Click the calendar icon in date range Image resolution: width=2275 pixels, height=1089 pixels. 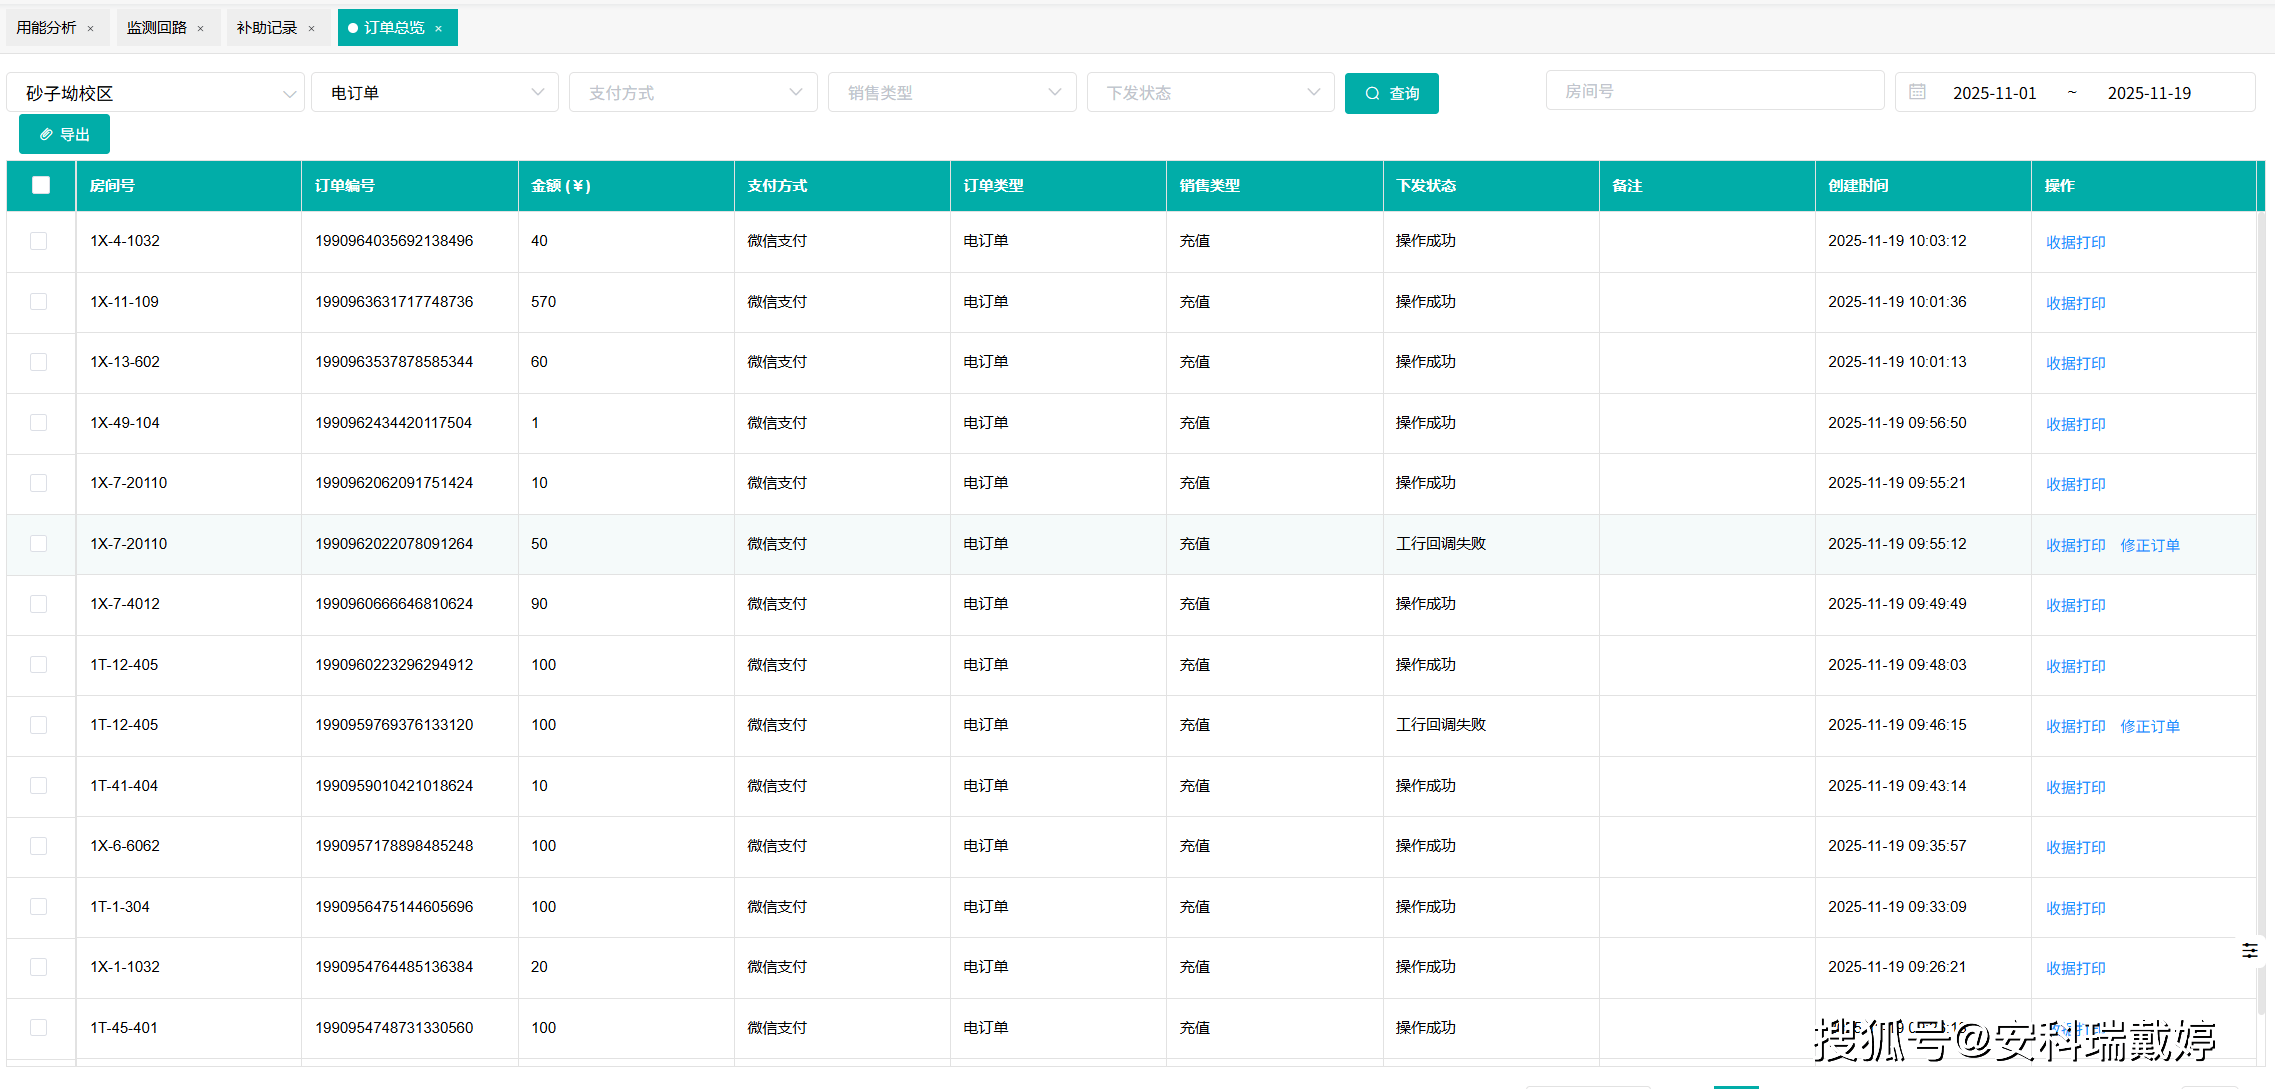point(1917,92)
